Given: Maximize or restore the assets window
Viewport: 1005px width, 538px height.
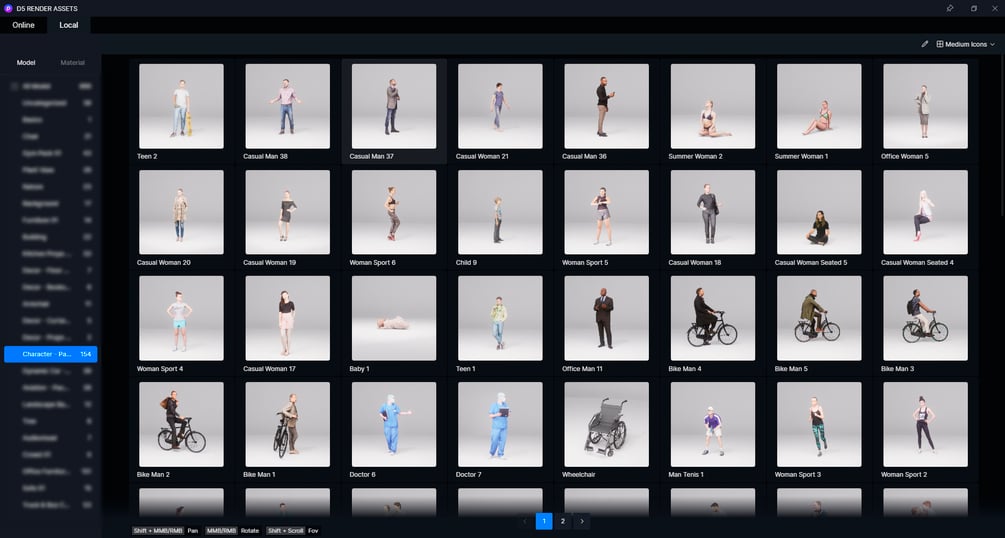Looking at the screenshot, I should pos(974,8).
